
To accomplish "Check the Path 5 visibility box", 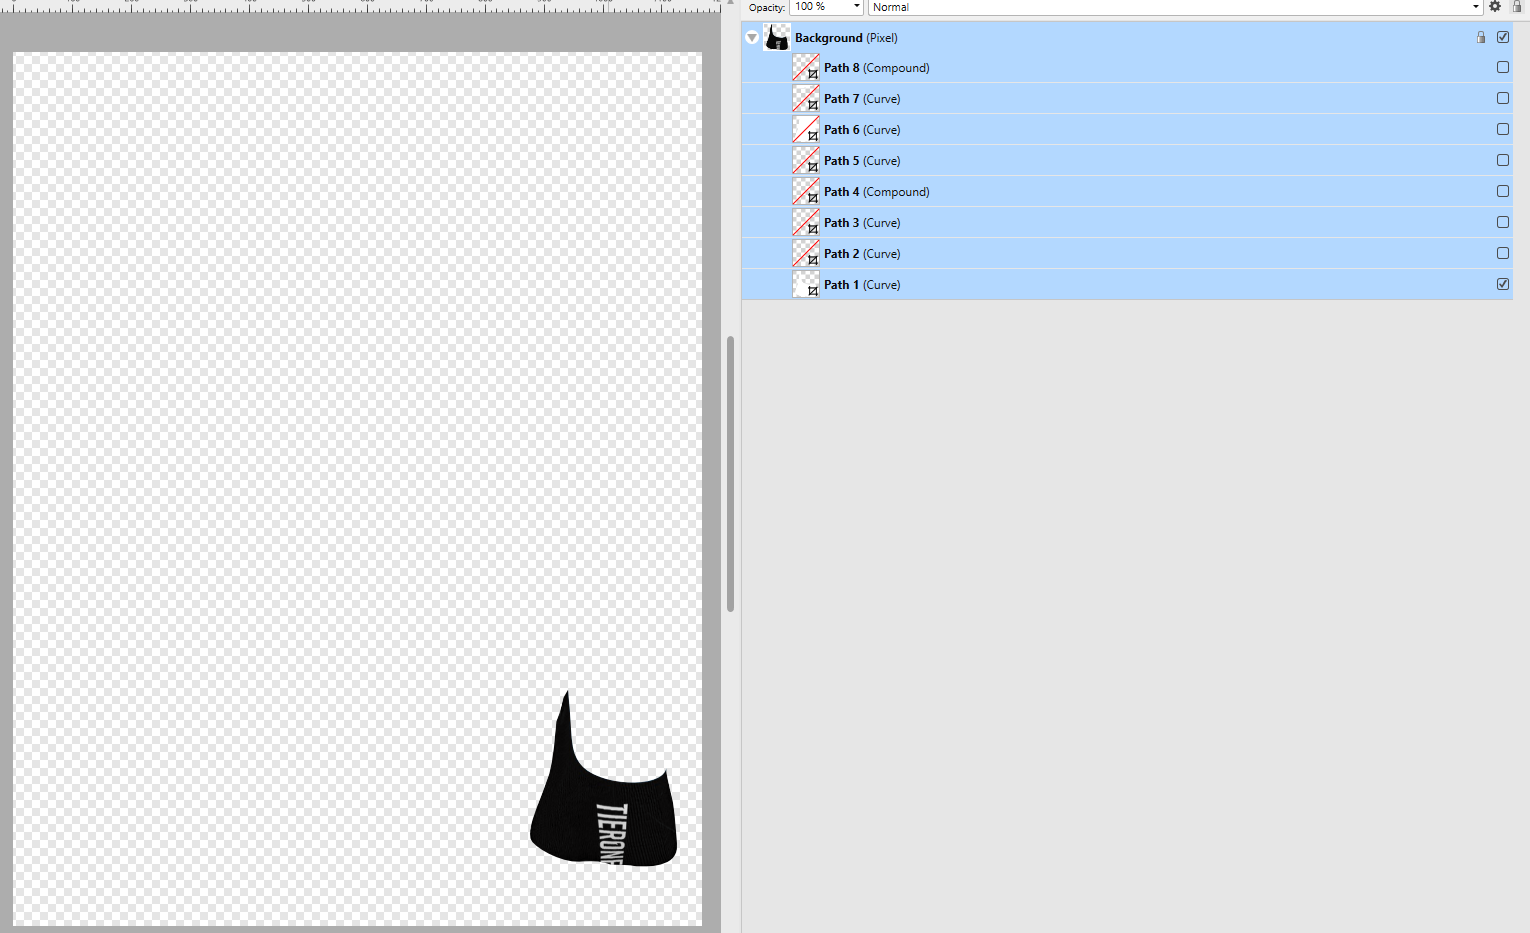I will point(1503,160).
